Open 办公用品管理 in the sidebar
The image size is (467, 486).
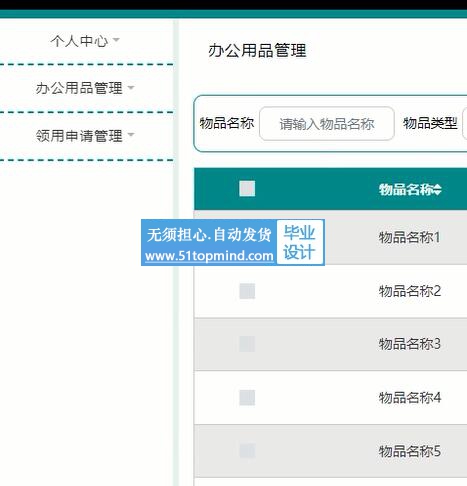coord(79,88)
